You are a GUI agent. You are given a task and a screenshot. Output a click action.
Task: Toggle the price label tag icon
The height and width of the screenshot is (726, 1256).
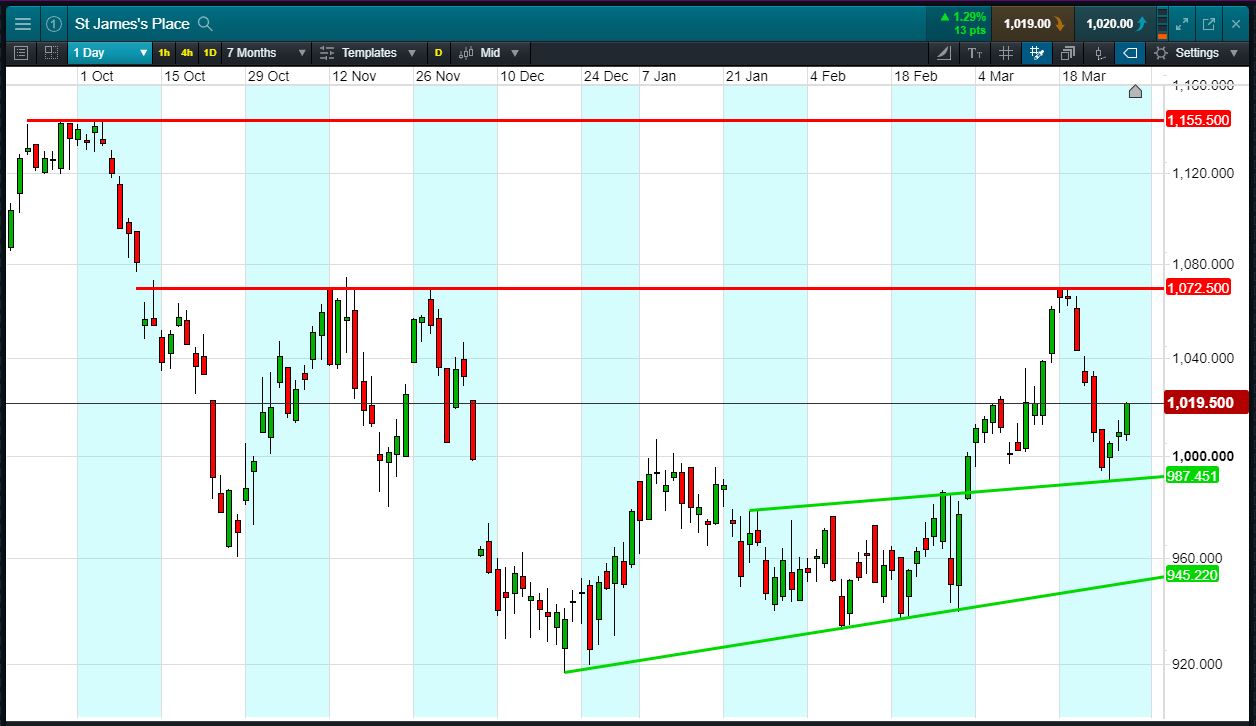[x=1130, y=53]
